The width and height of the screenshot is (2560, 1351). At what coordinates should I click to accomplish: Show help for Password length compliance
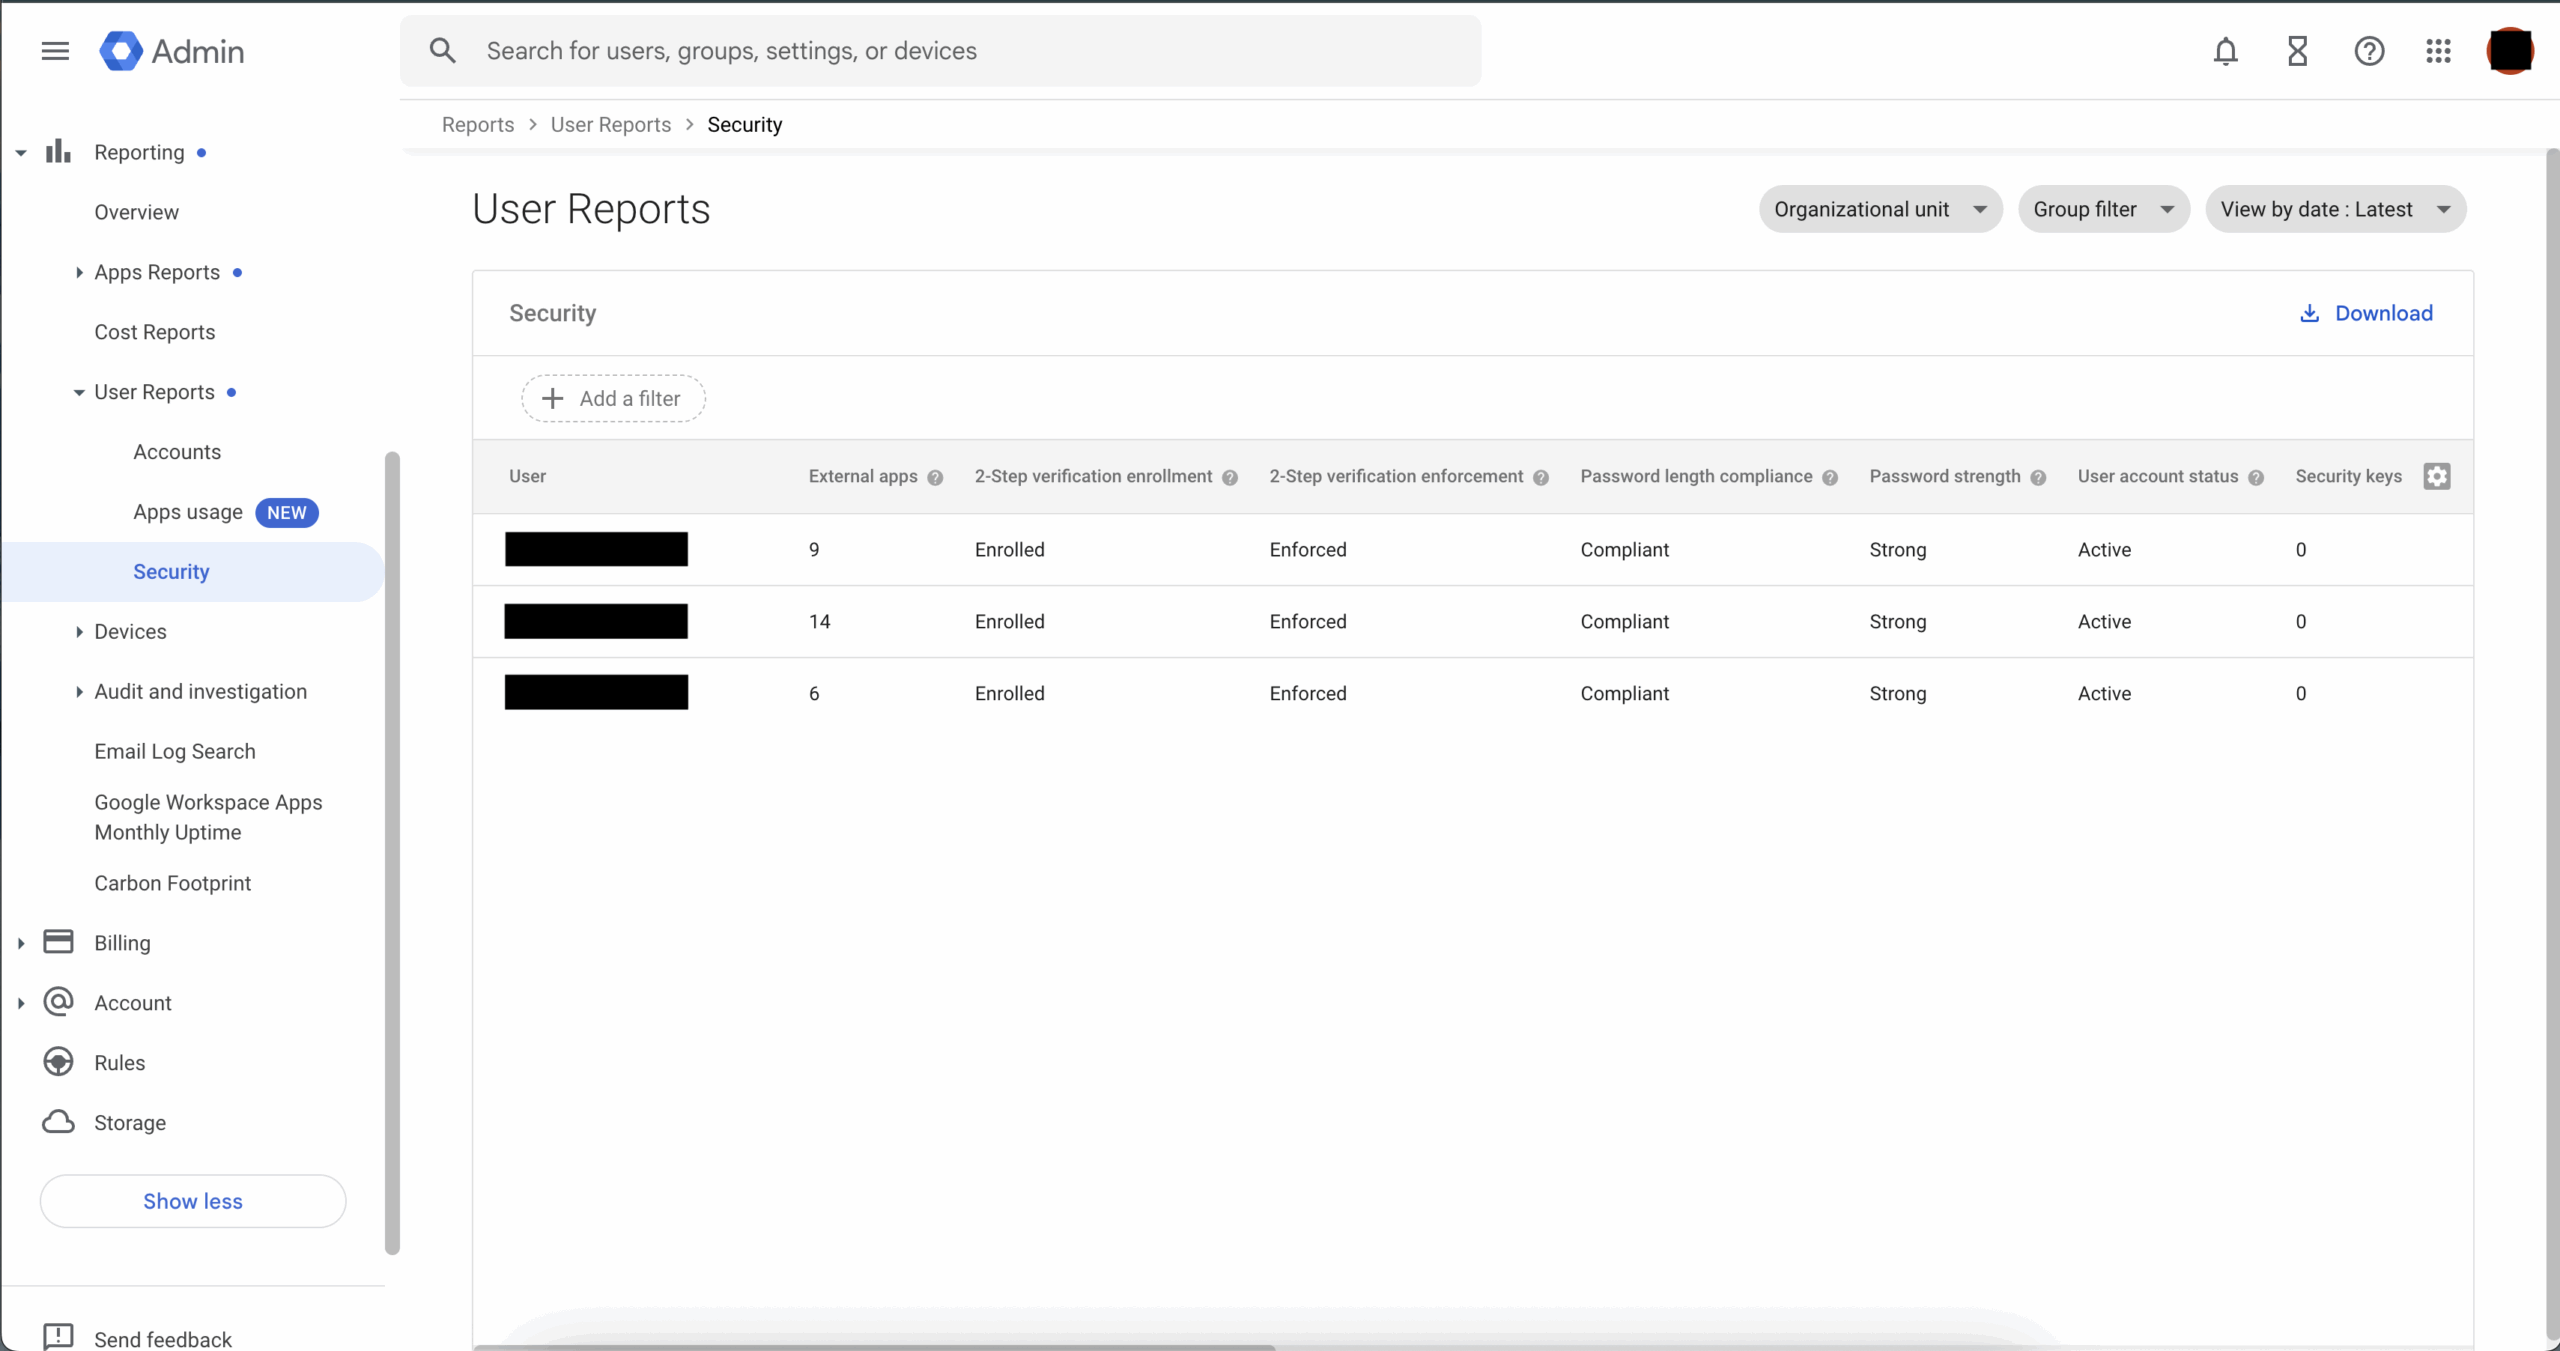pos(1830,477)
